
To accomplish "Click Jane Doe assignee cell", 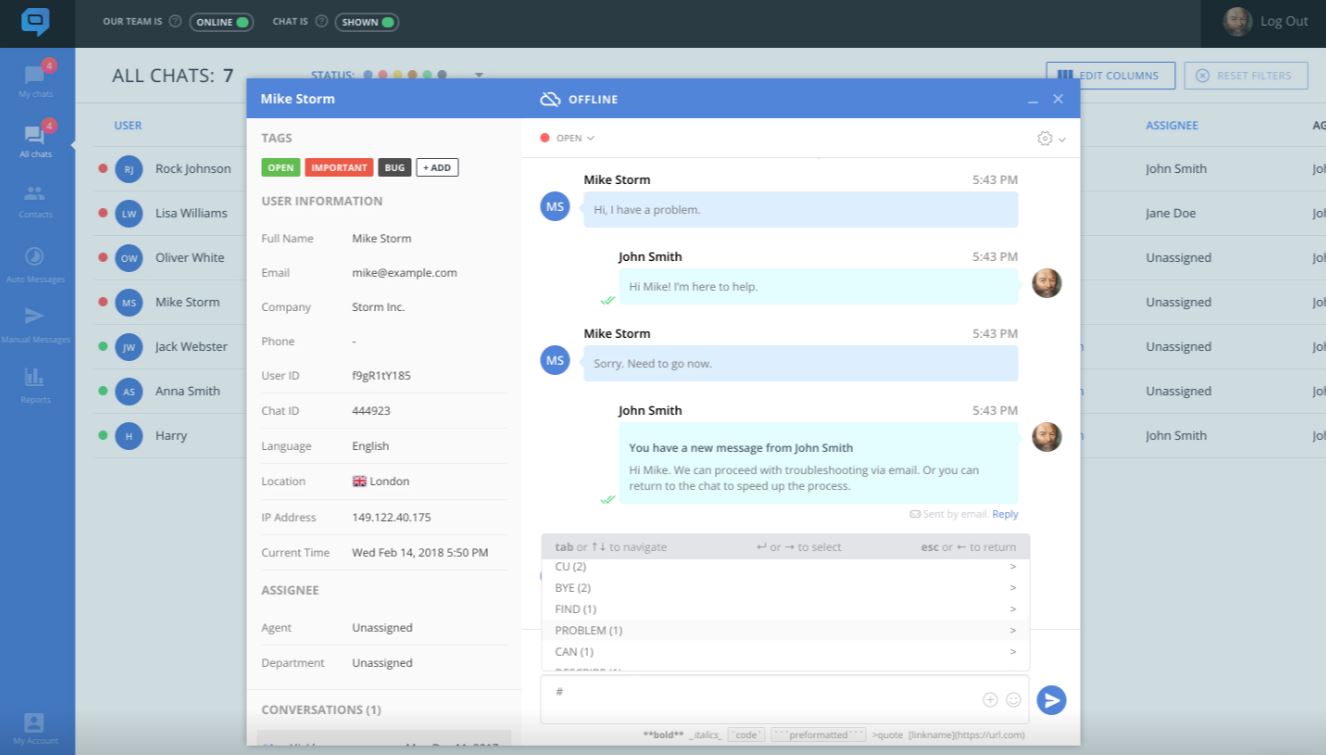I will (1171, 213).
